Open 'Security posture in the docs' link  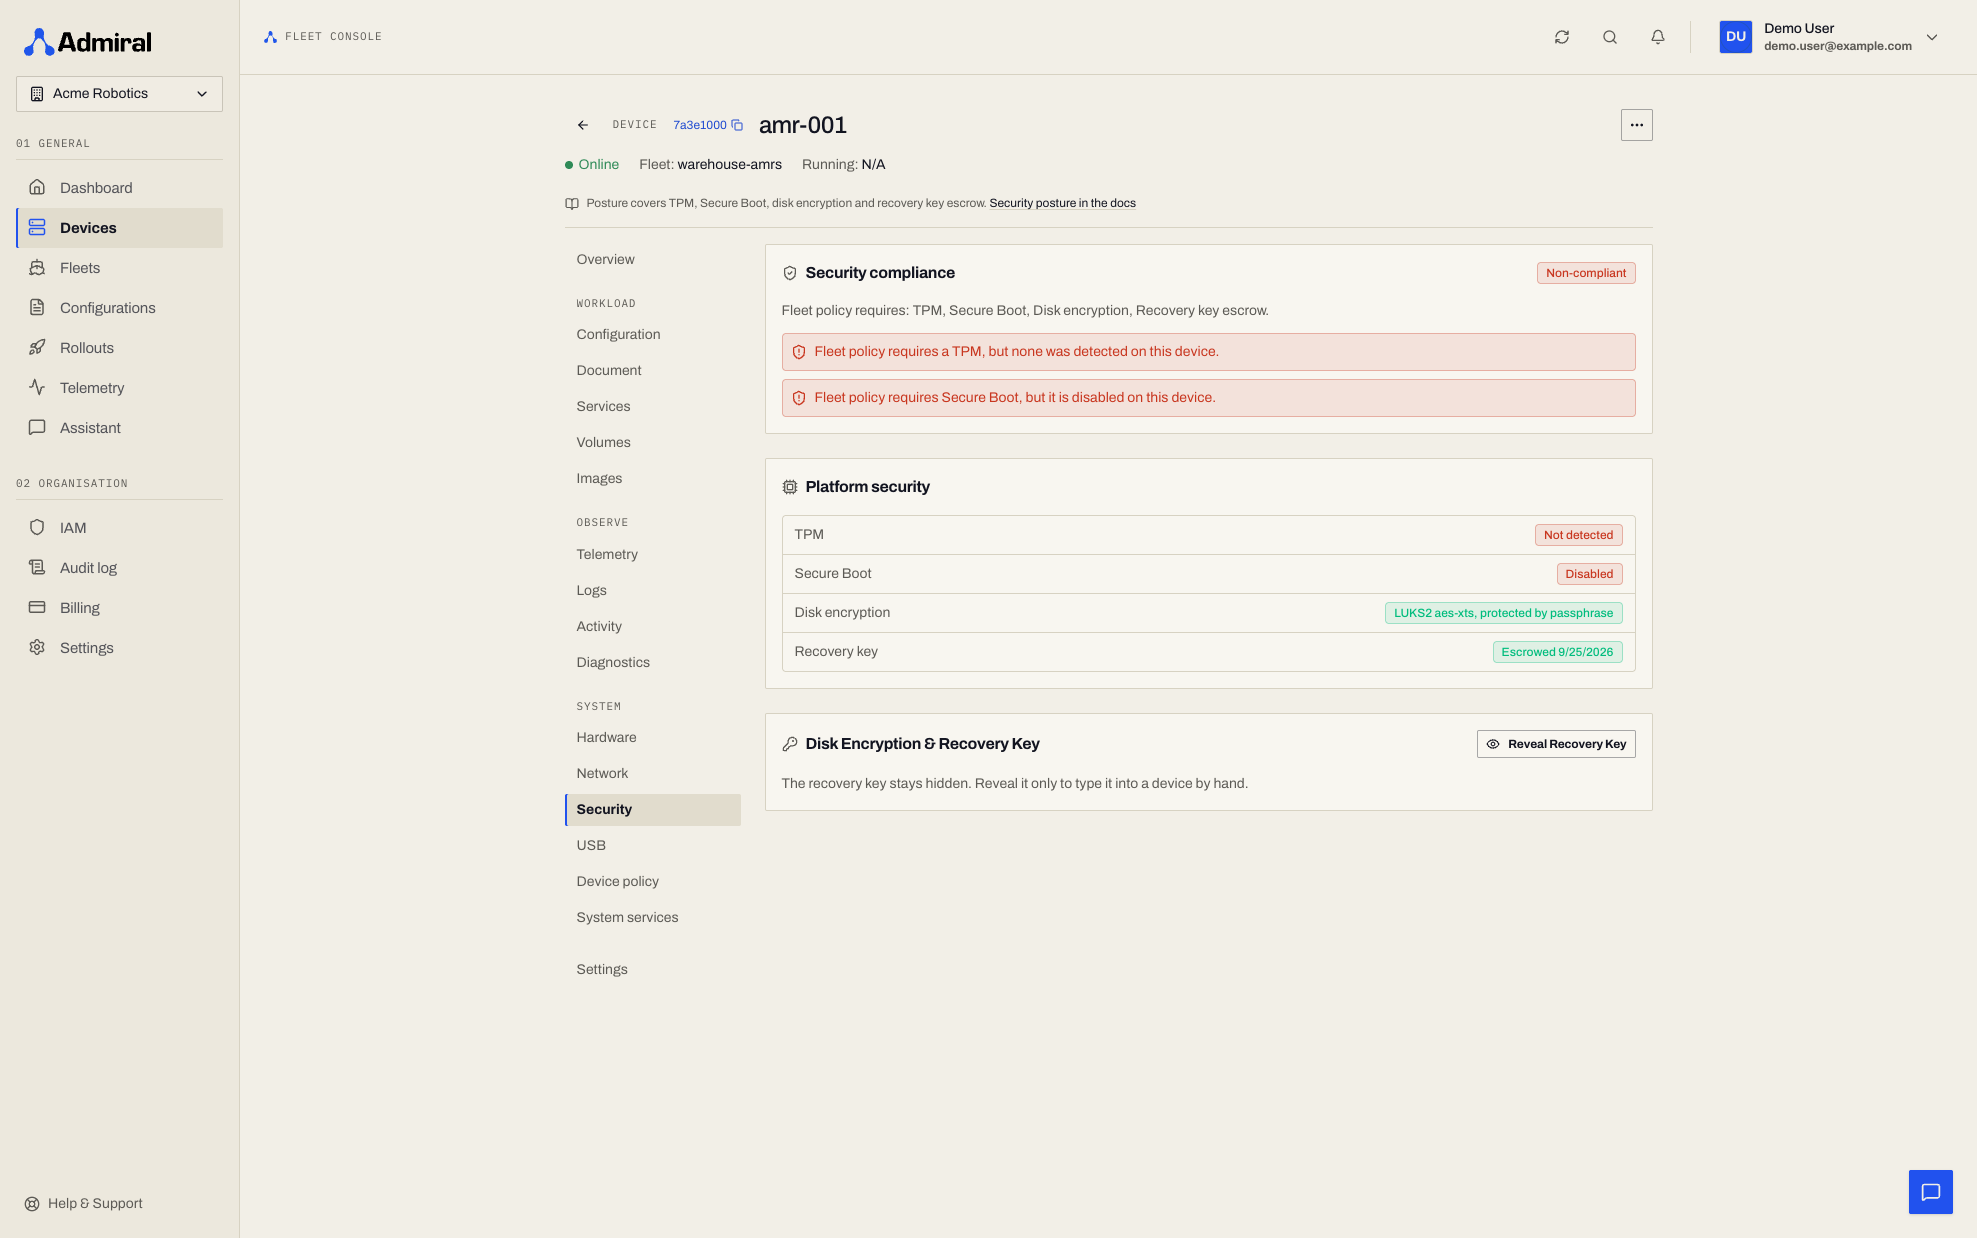click(1062, 203)
